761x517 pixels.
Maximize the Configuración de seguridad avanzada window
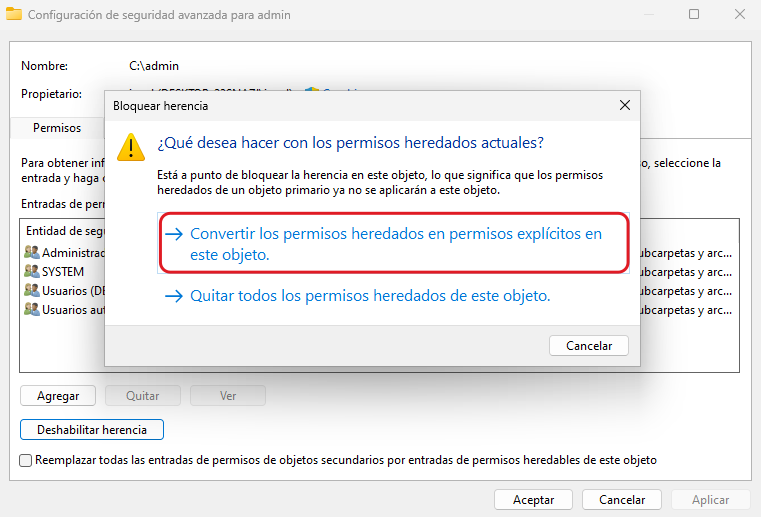pos(694,15)
